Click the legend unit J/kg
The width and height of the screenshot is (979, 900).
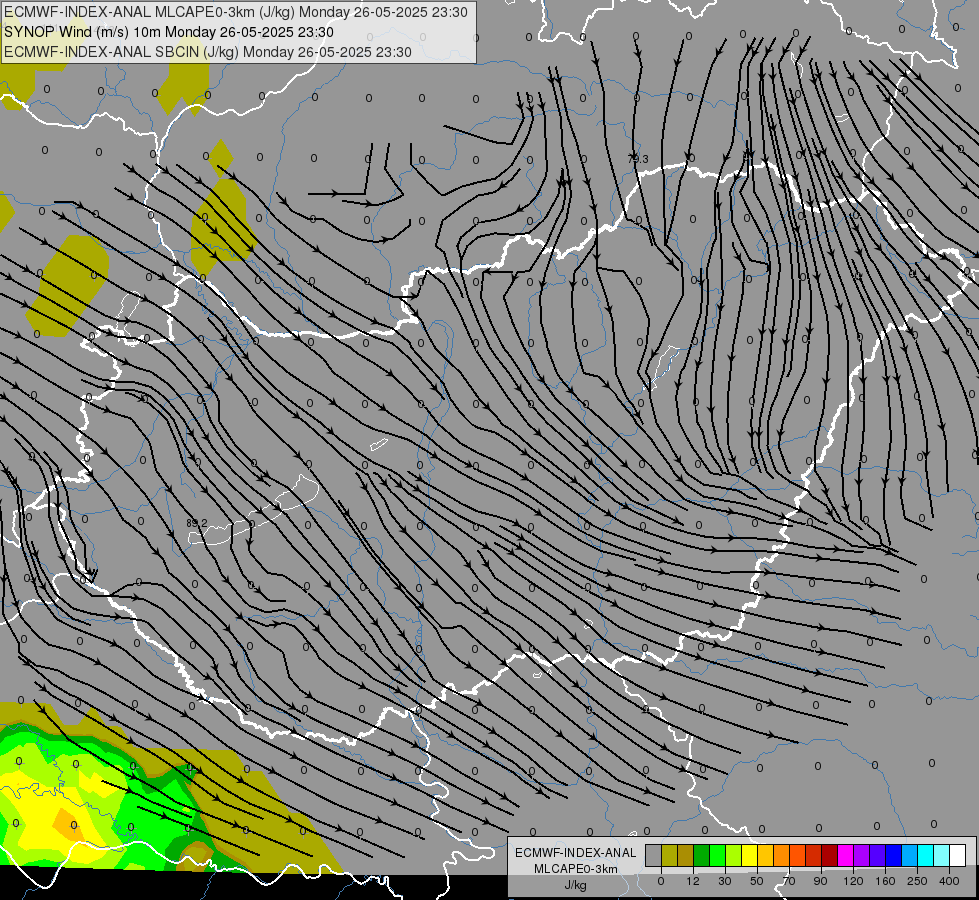click(x=575, y=885)
